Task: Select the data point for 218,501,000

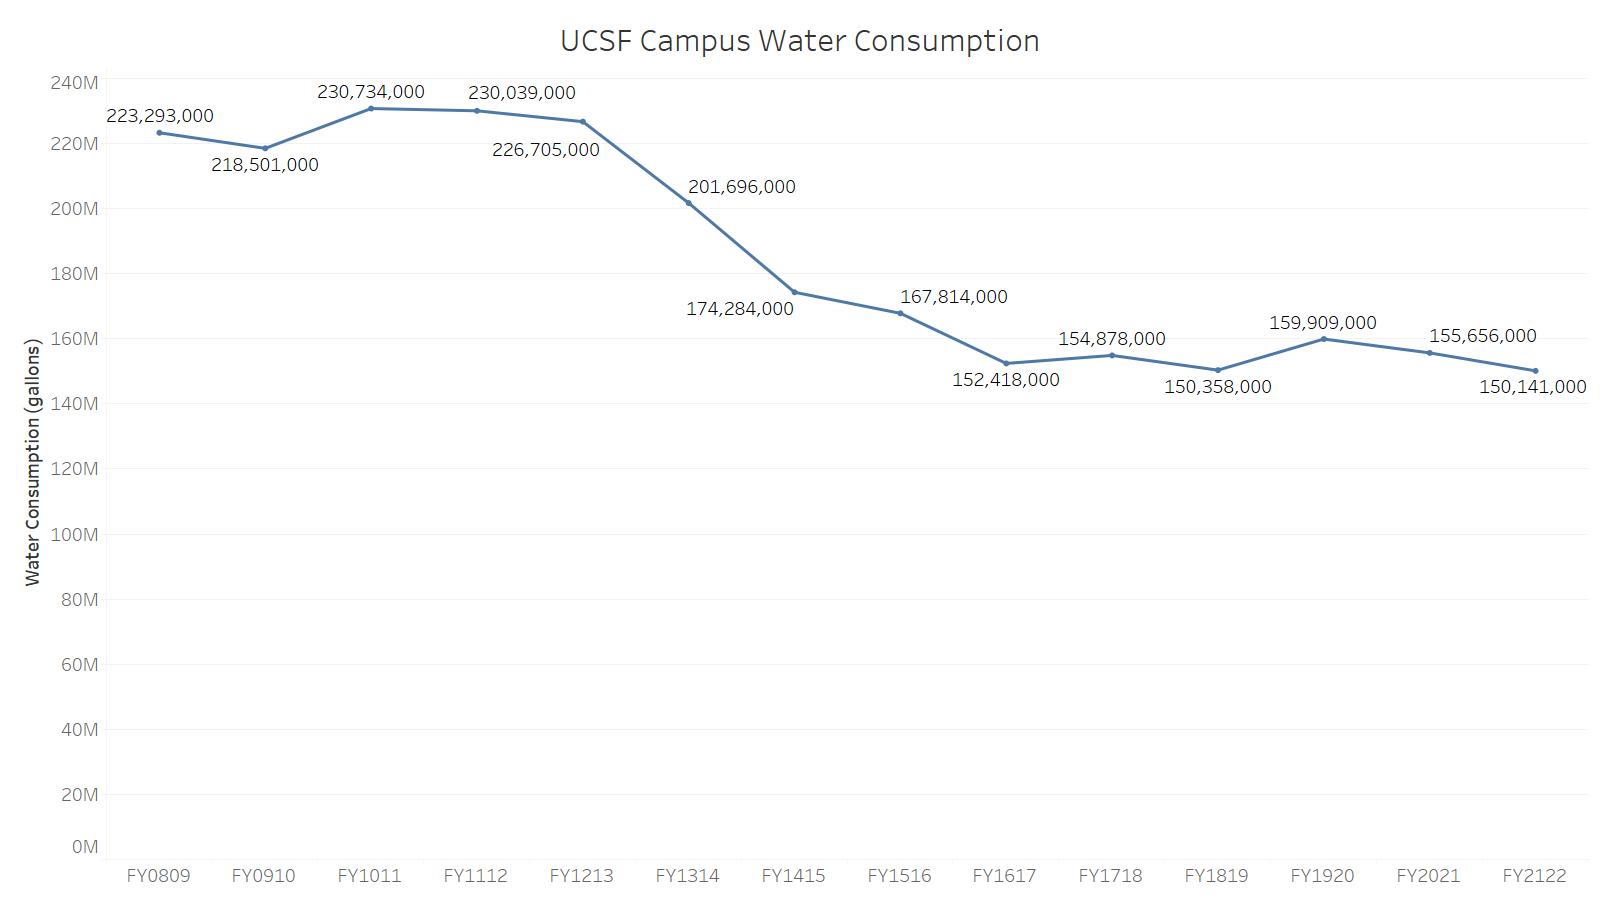Action: point(265,148)
